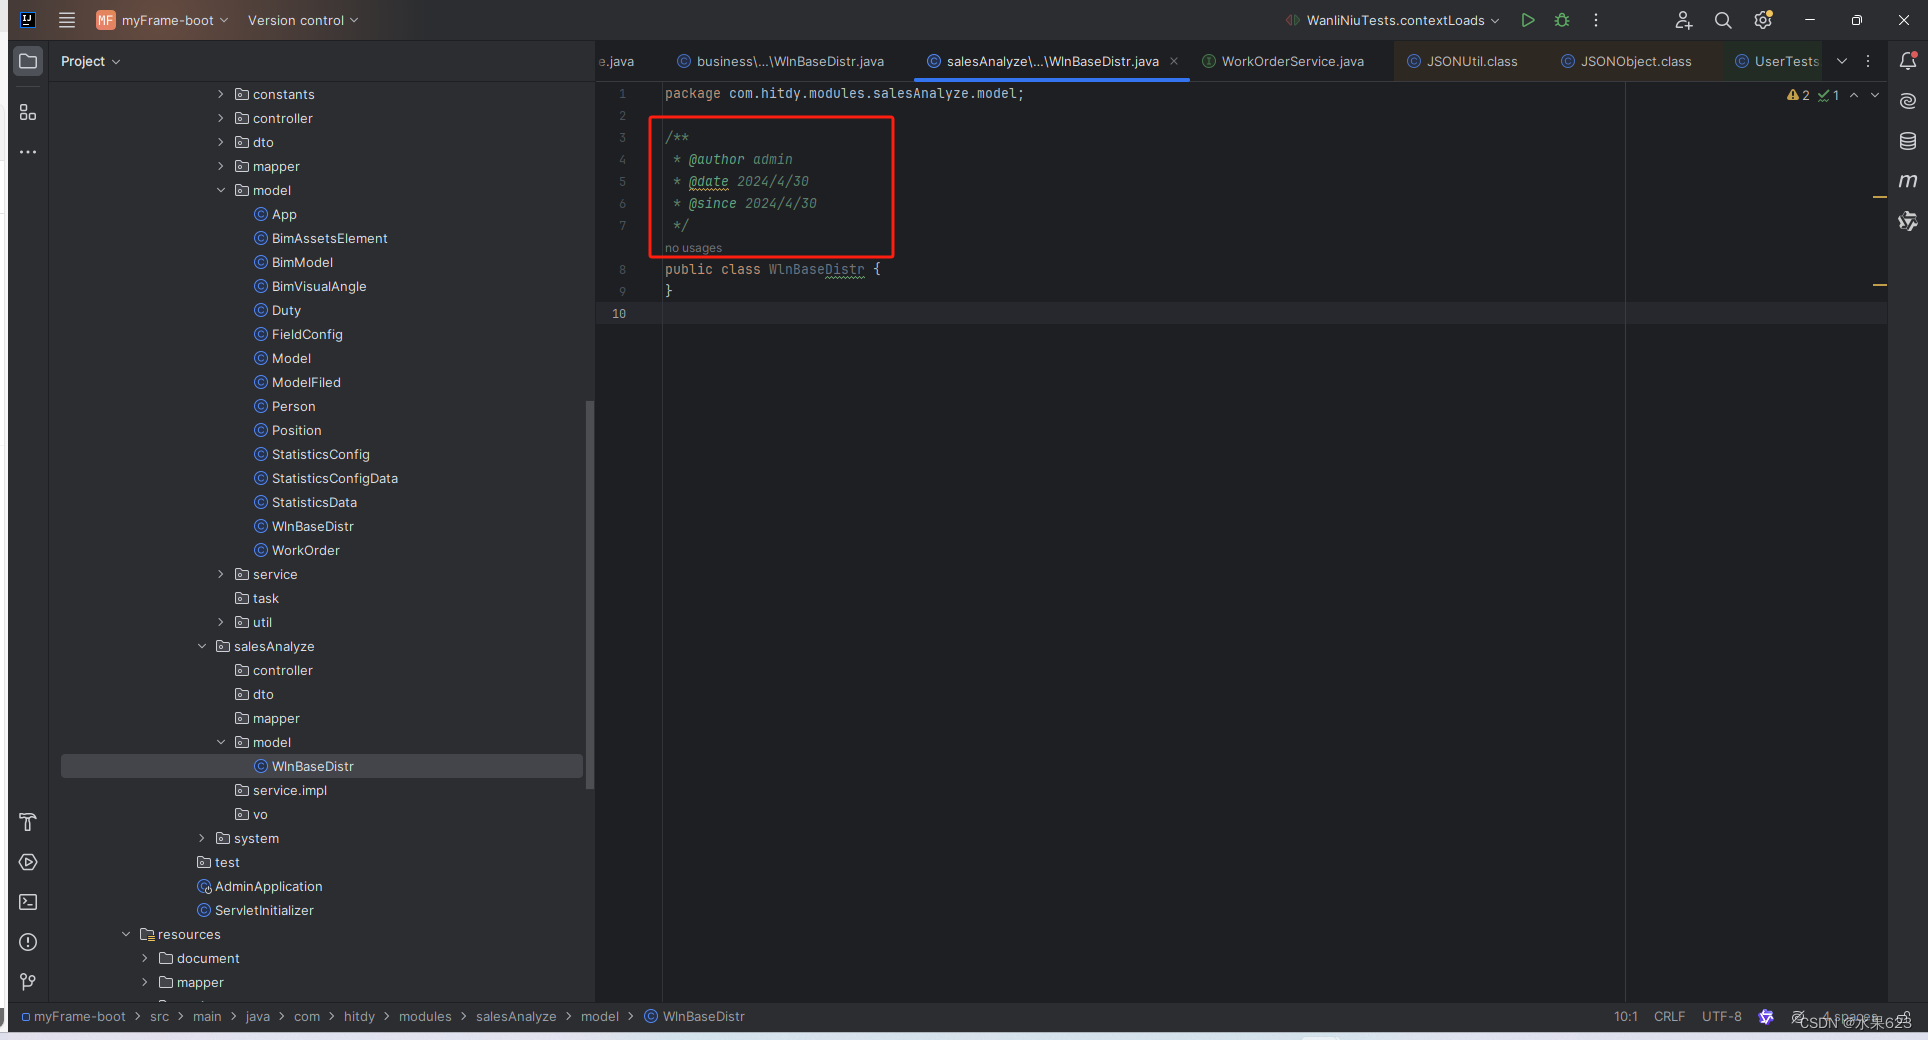Select the service.impl package
Image resolution: width=1928 pixels, height=1040 pixels.
(289, 790)
